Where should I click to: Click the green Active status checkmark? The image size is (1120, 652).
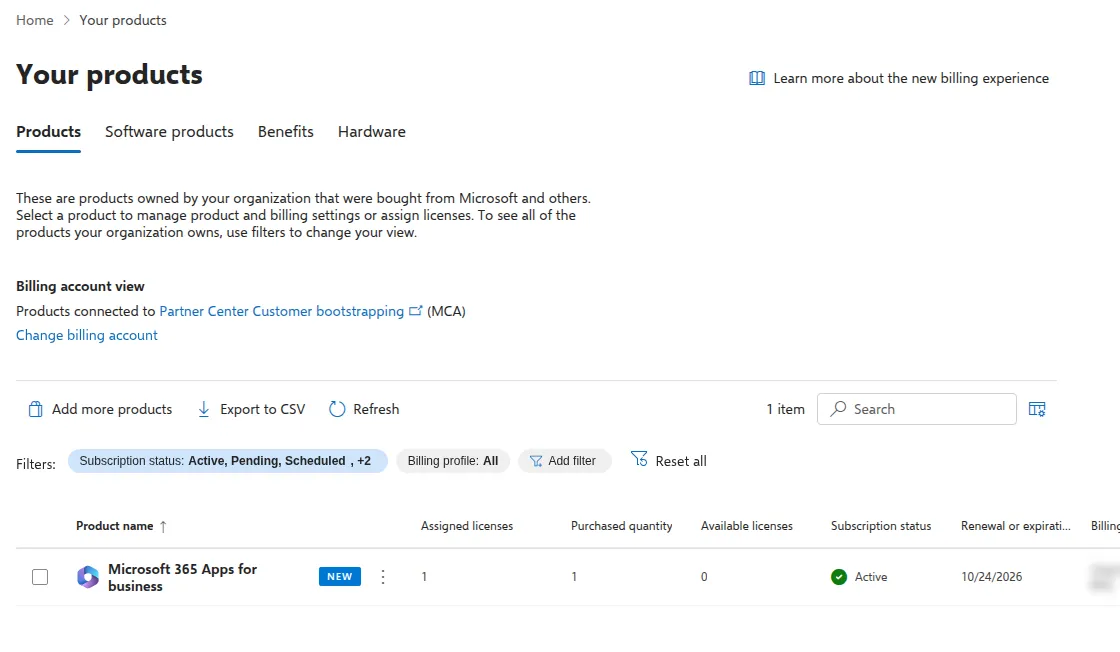[839, 577]
